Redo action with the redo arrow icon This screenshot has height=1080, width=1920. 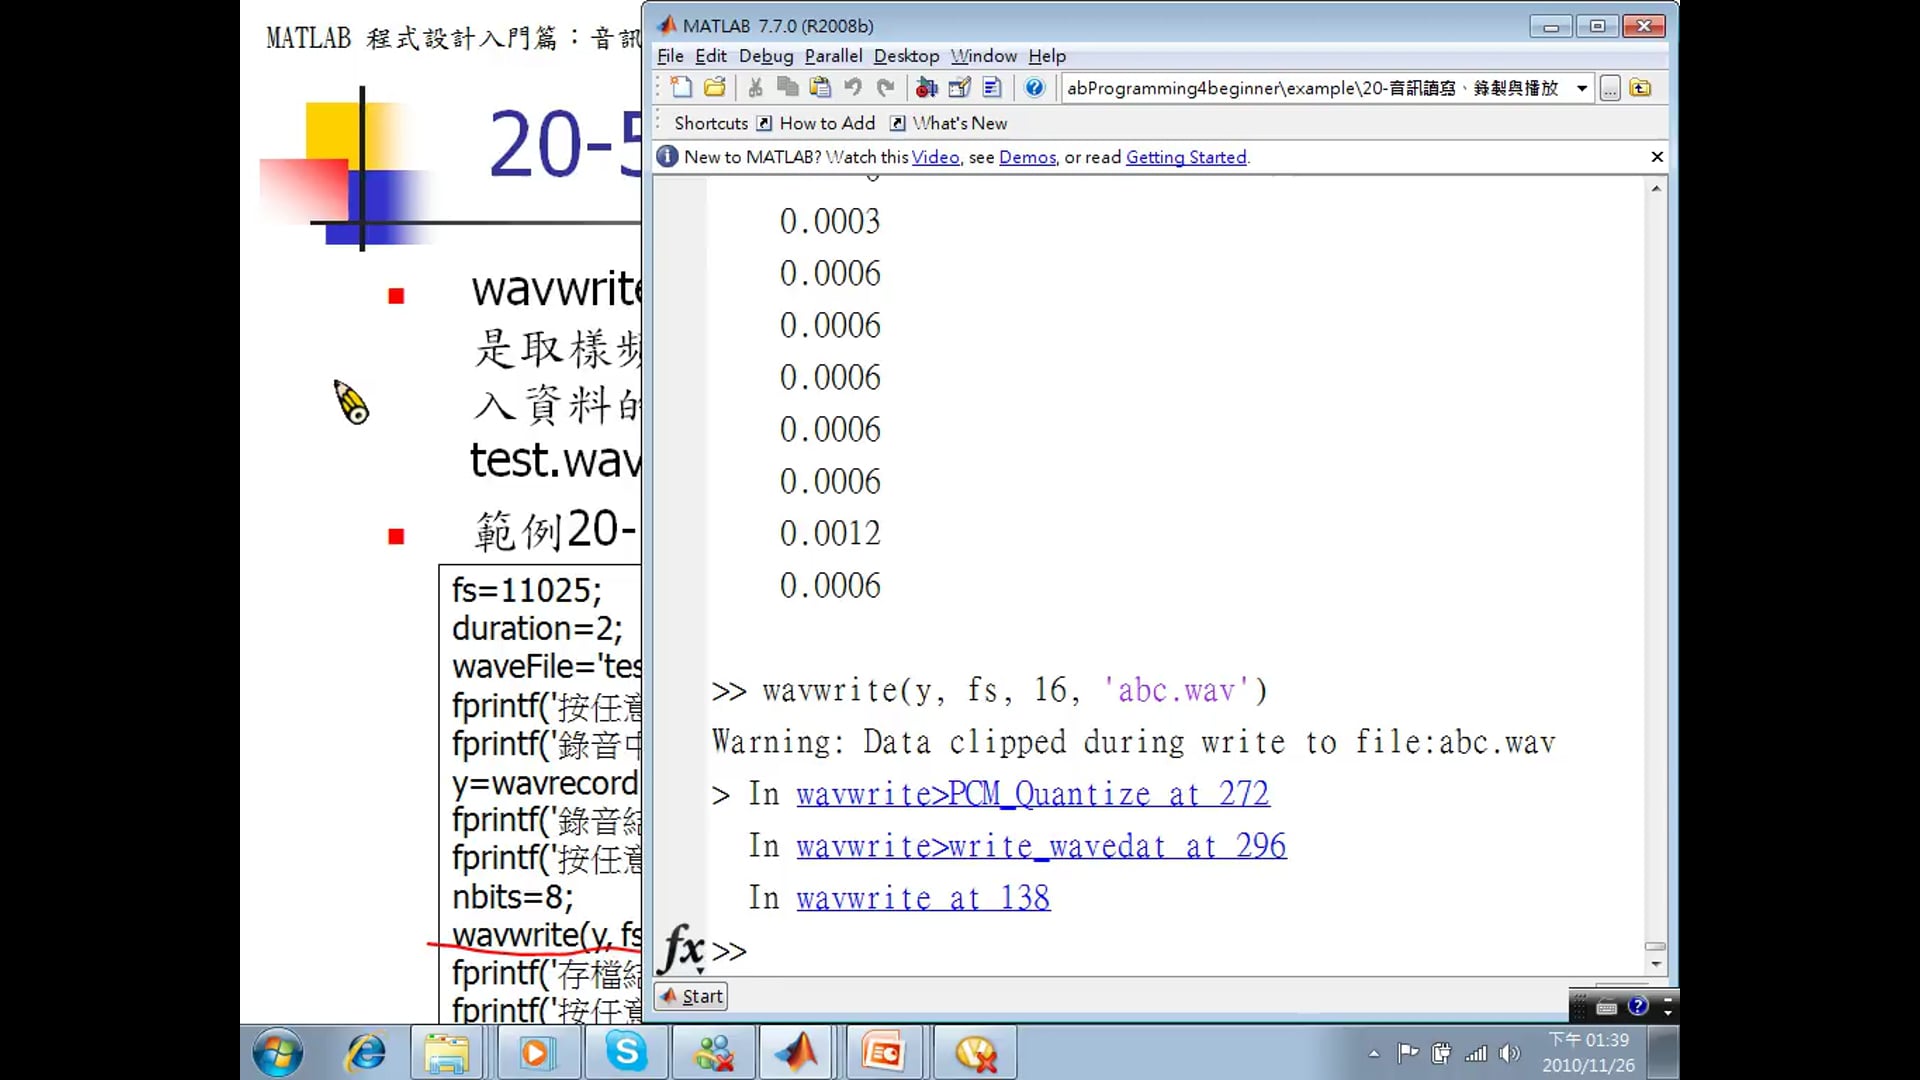[886, 88]
